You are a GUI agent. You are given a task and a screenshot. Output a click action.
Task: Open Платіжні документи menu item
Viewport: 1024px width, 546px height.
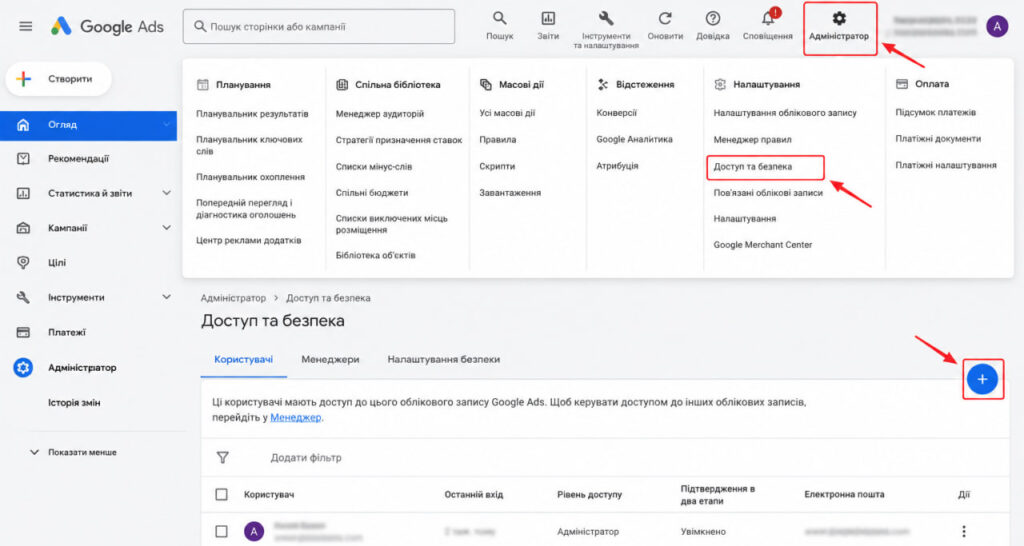click(x=938, y=138)
